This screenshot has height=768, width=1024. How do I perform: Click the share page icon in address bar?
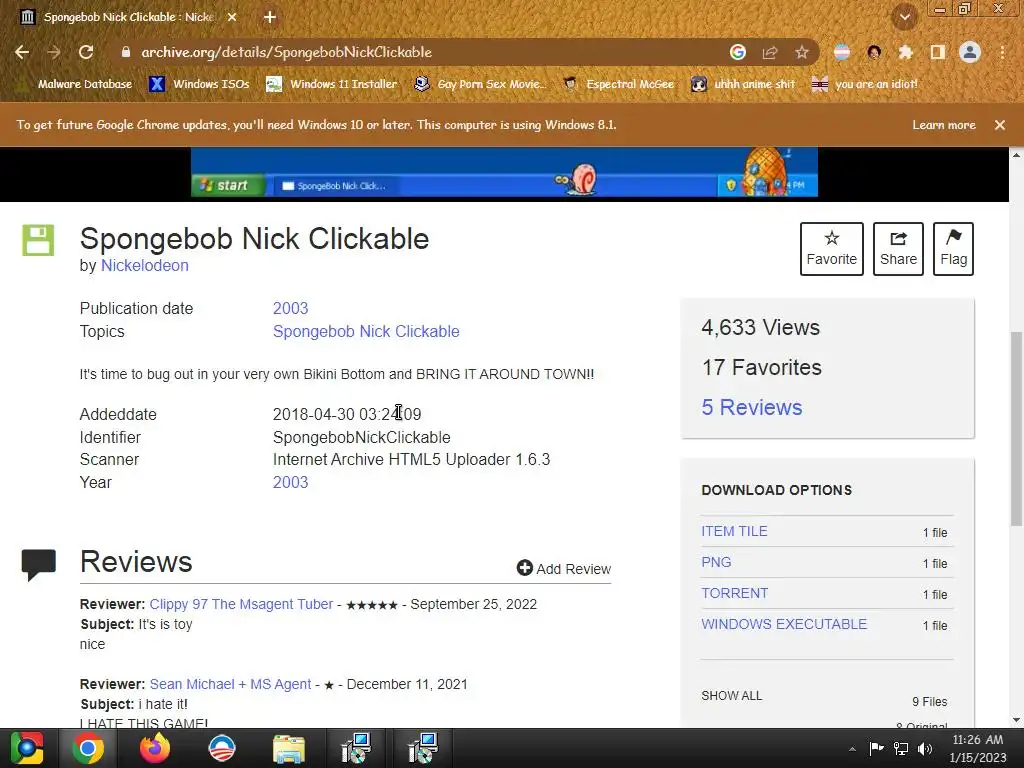pos(770,52)
